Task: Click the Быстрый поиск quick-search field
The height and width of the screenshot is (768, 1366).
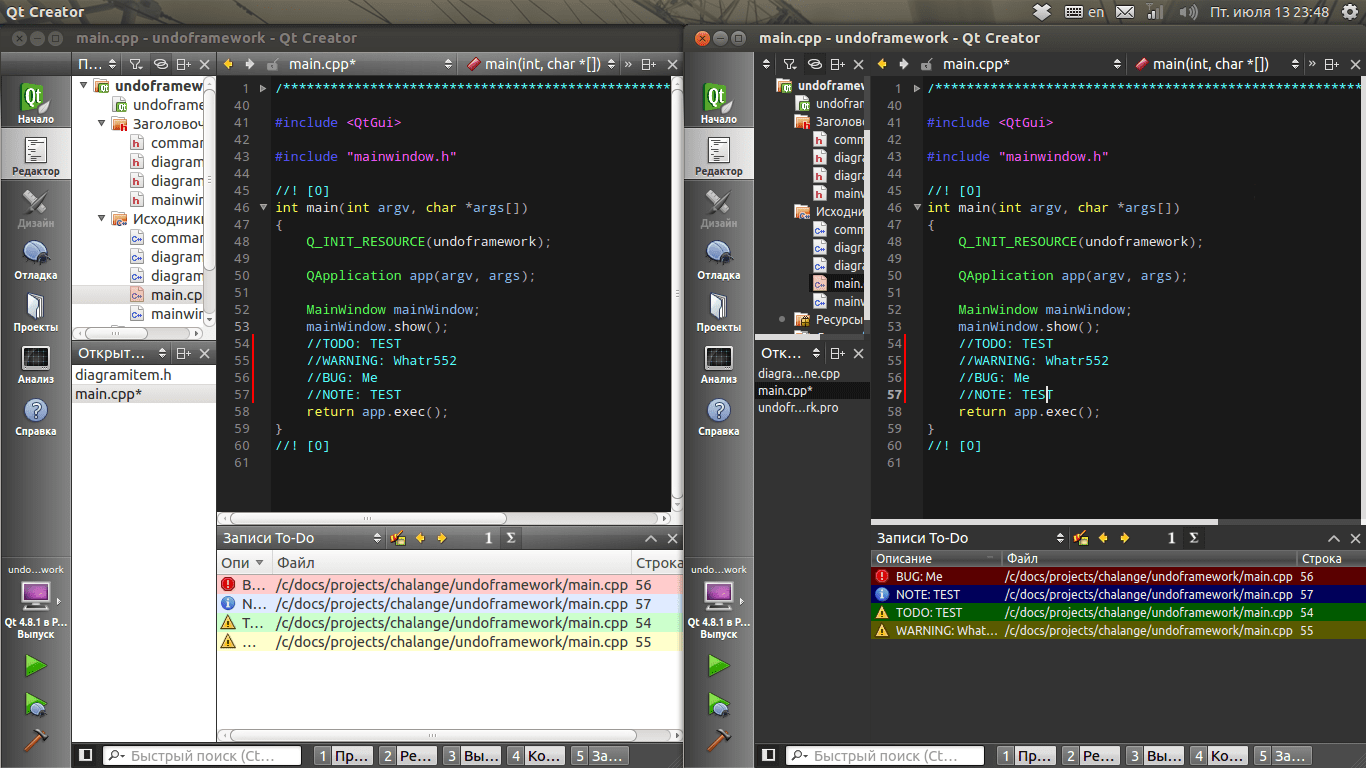Action: coord(200,755)
